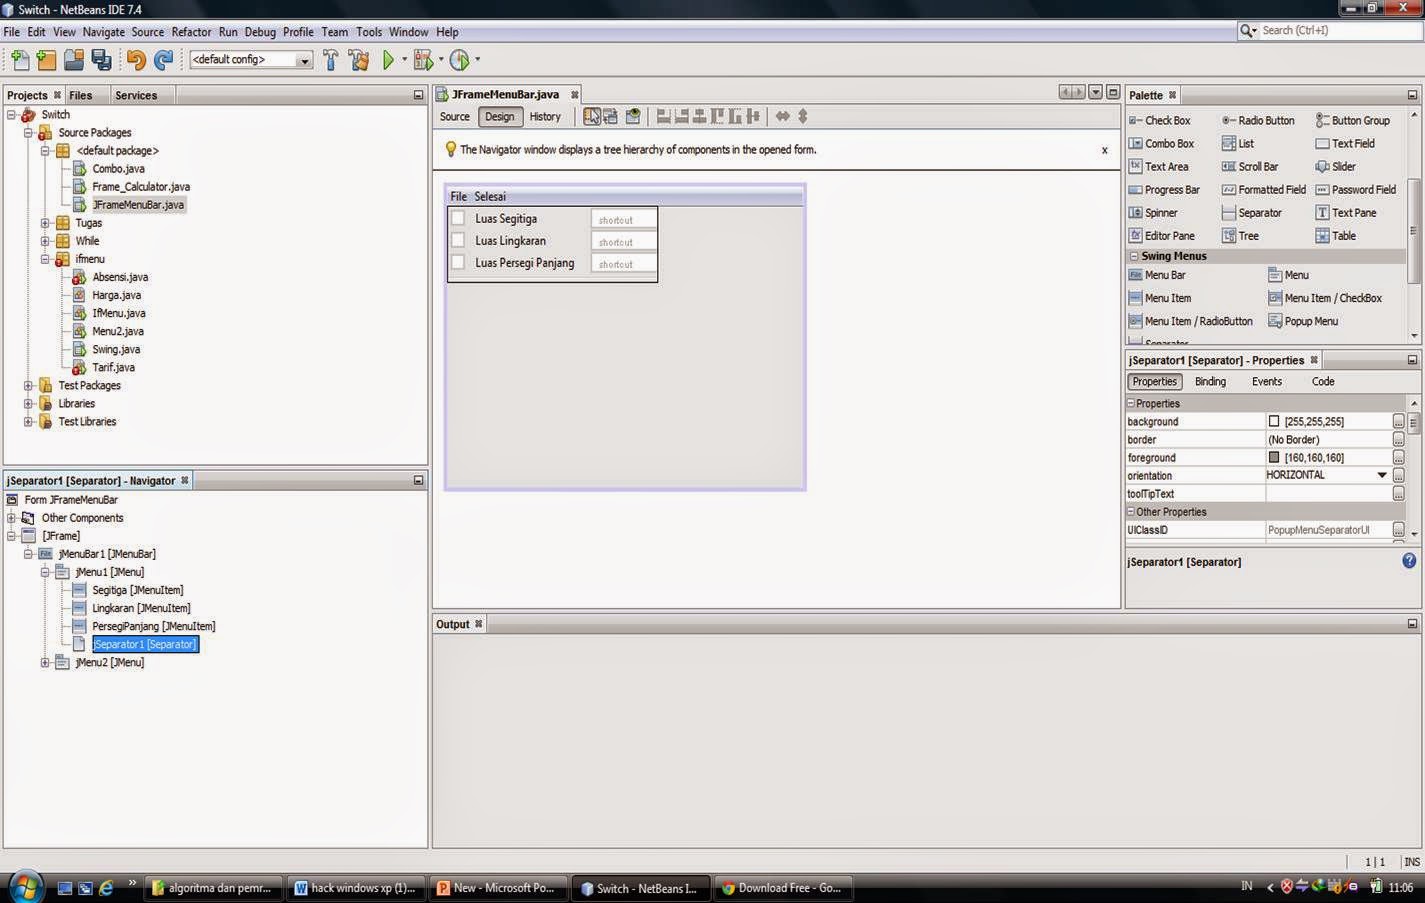Click the Clean and Build Project icon

point(359,60)
